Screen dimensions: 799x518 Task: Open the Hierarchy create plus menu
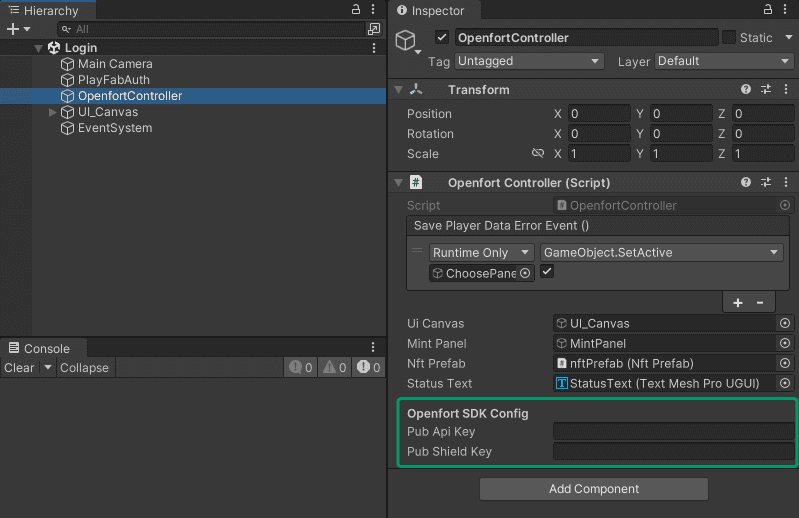(x=18, y=29)
